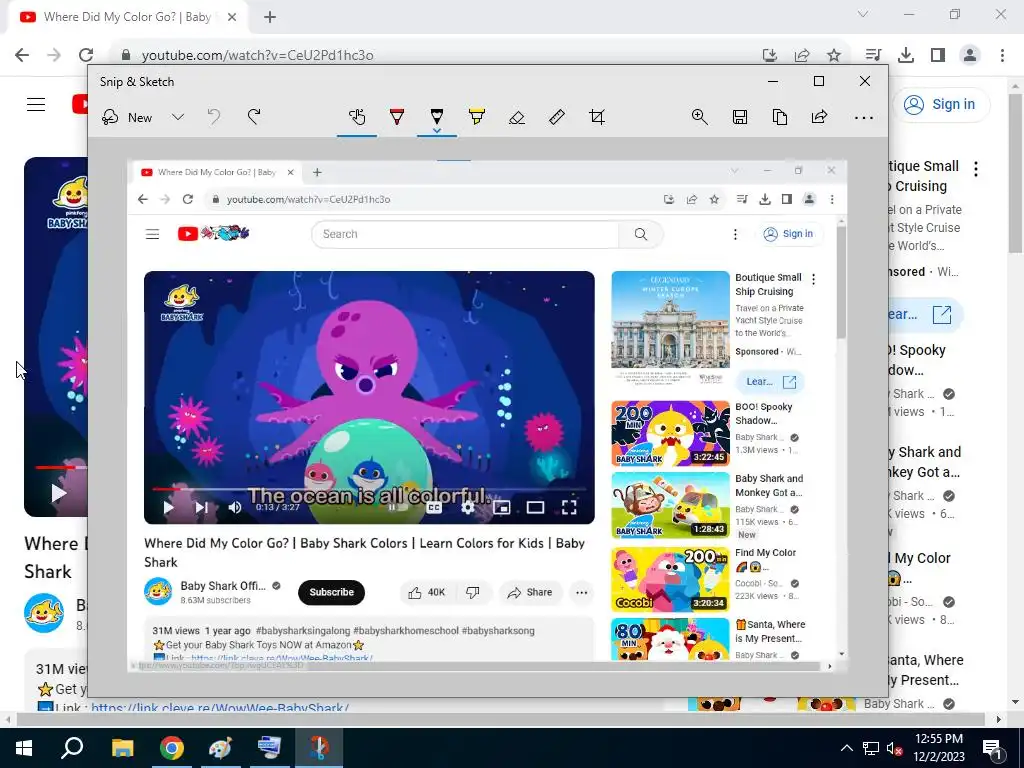The width and height of the screenshot is (1024, 768).
Task: Toggle the Touch Writing tool
Action: point(357,118)
